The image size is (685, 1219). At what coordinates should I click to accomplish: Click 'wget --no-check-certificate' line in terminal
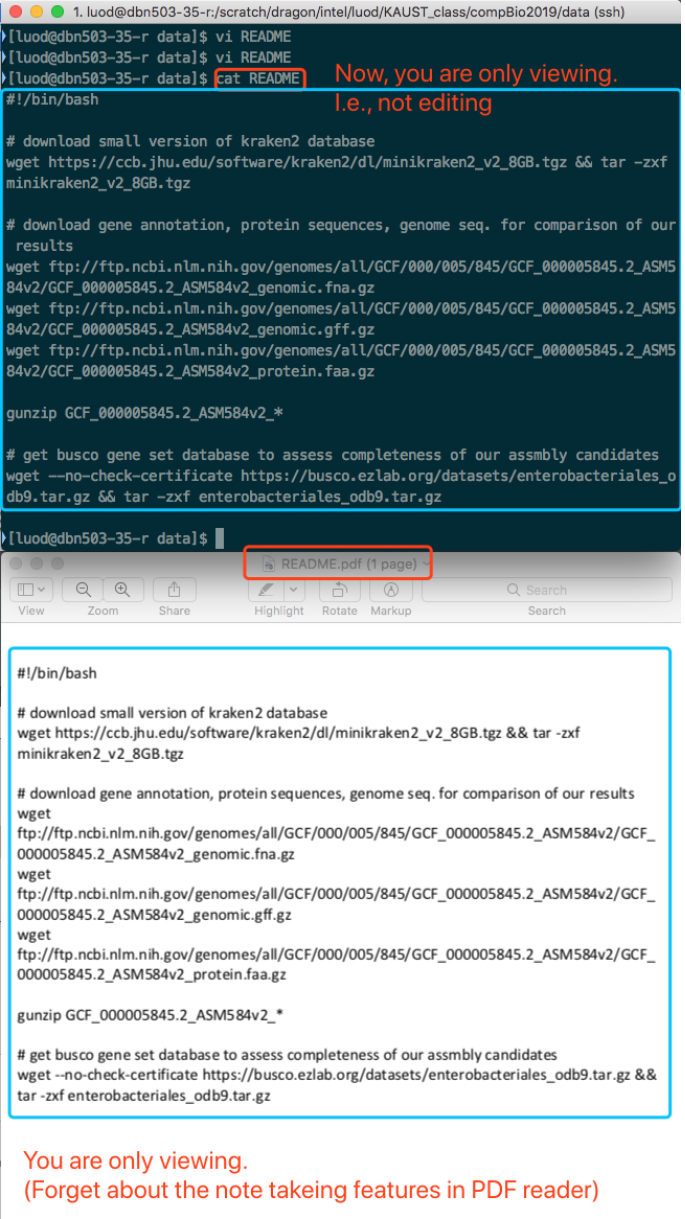click(x=340, y=475)
